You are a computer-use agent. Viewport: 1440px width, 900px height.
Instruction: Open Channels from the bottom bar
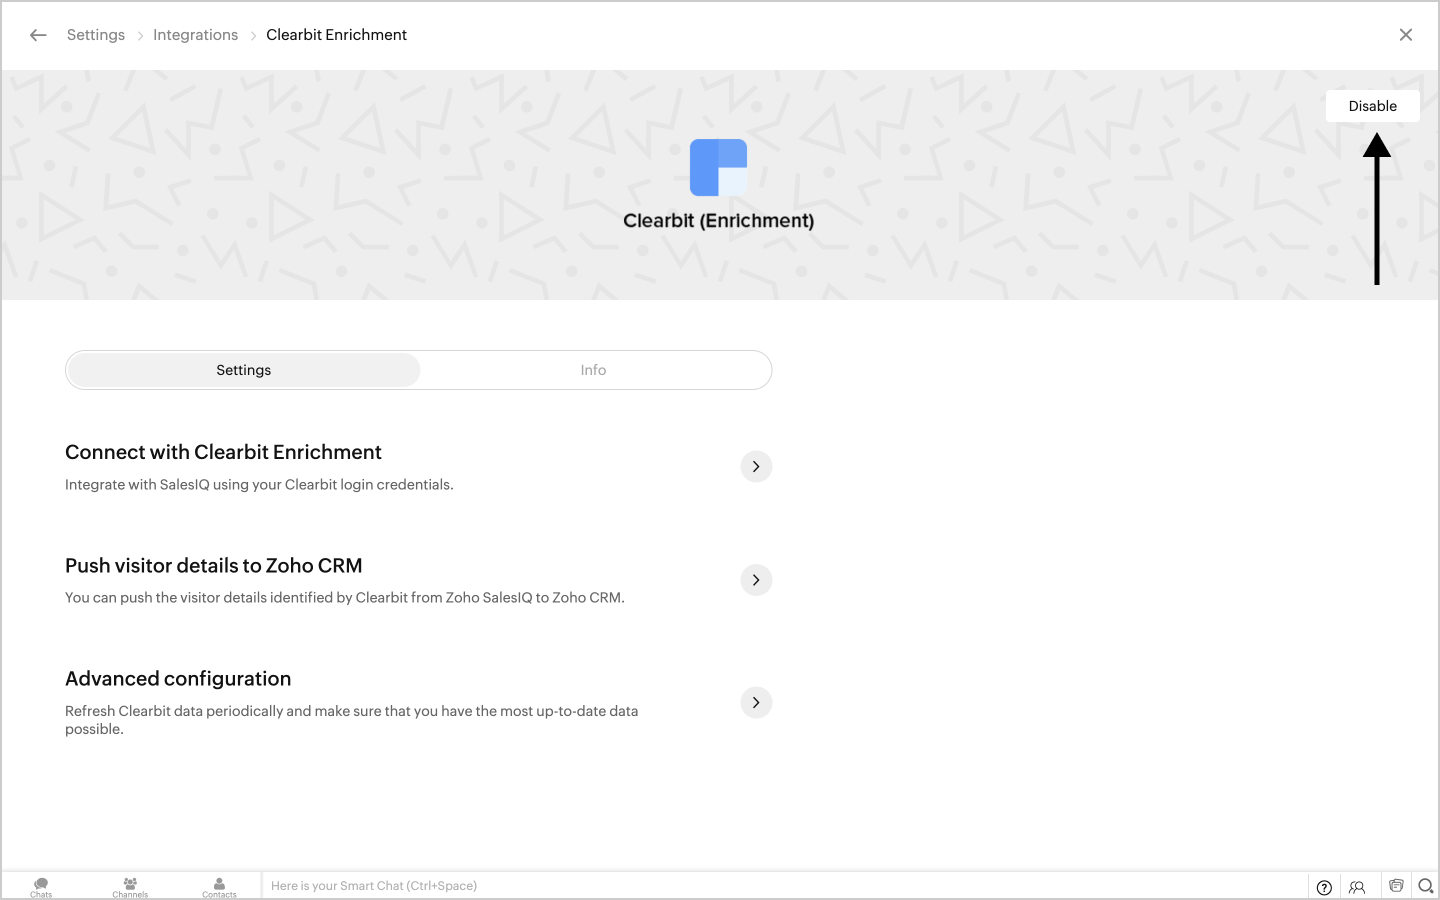click(130, 887)
